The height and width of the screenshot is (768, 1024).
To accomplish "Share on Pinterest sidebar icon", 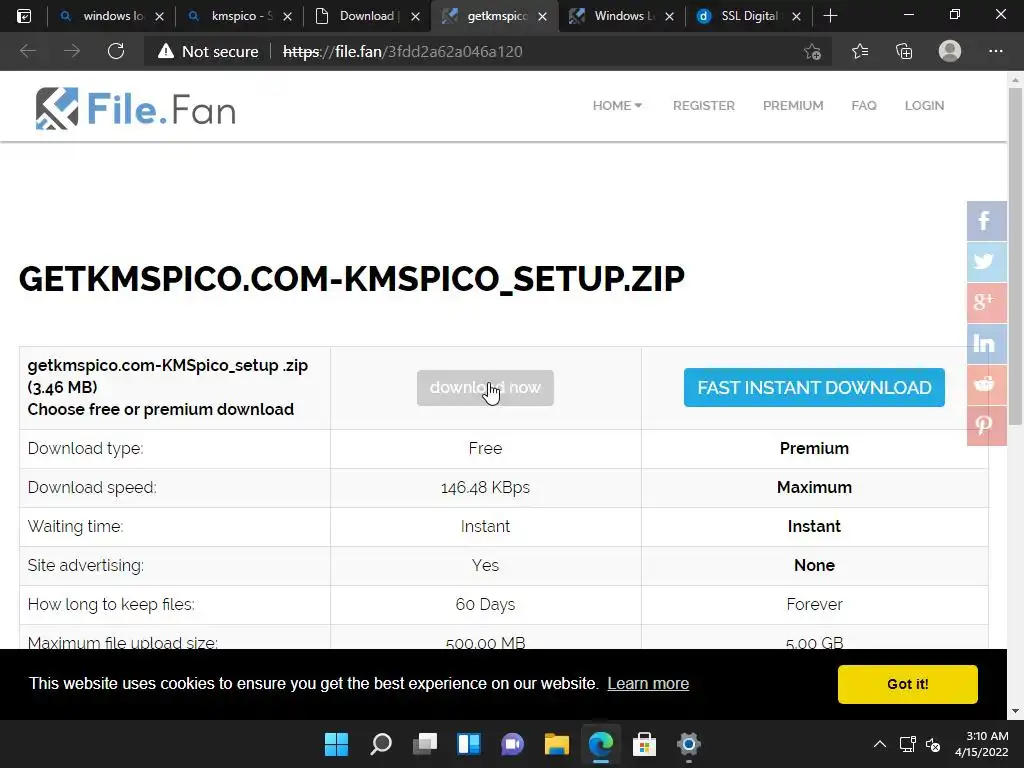I will coord(986,425).
